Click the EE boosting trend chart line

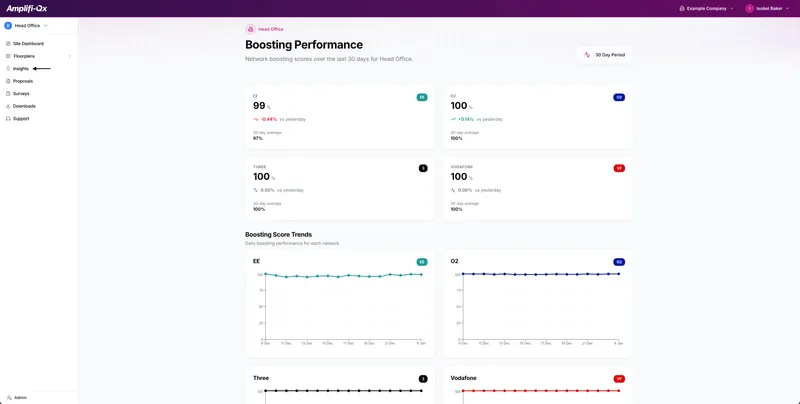(340, 275)
